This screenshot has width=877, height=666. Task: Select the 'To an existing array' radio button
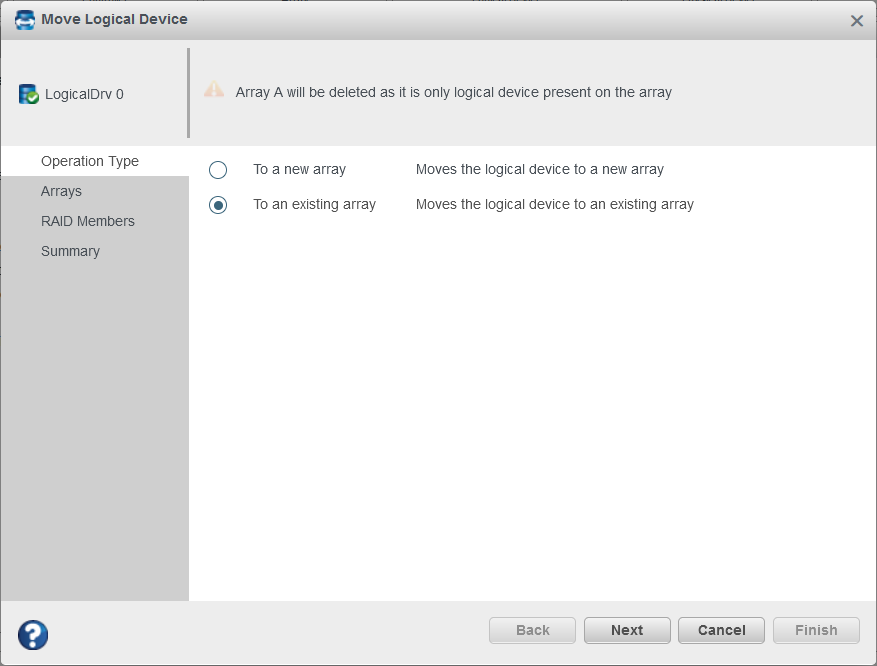(217, 204)
